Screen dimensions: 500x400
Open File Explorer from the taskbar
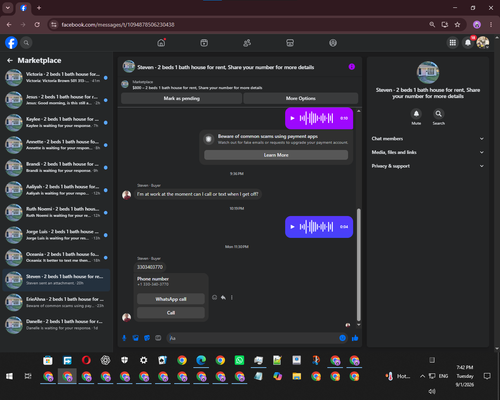pyautogui.click(x=297, y=376)
